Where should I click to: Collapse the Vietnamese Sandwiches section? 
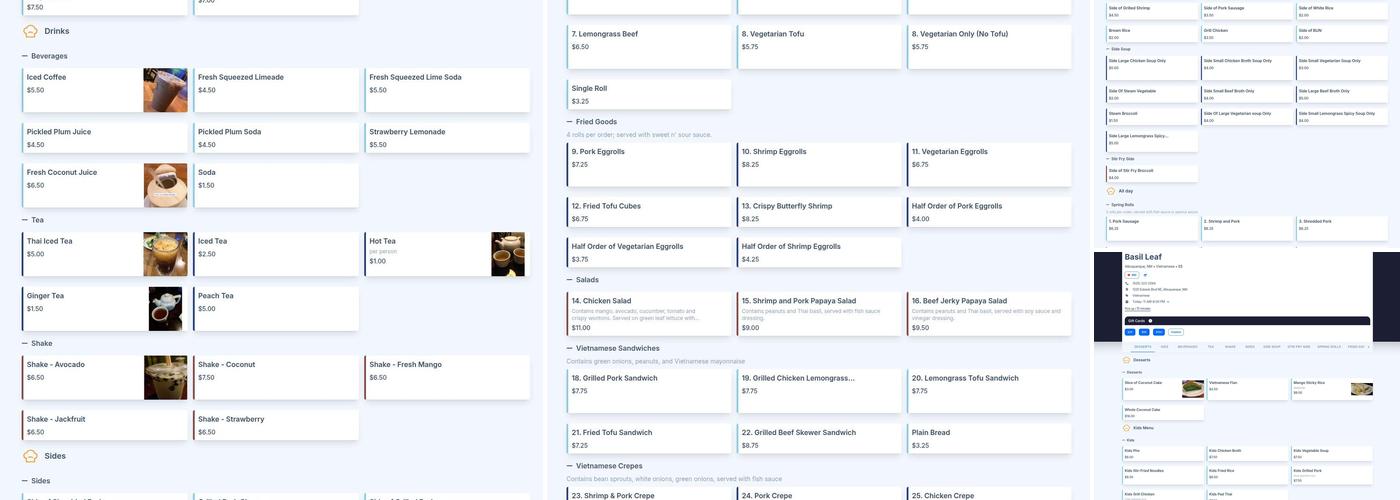click(x=570, y=349)
